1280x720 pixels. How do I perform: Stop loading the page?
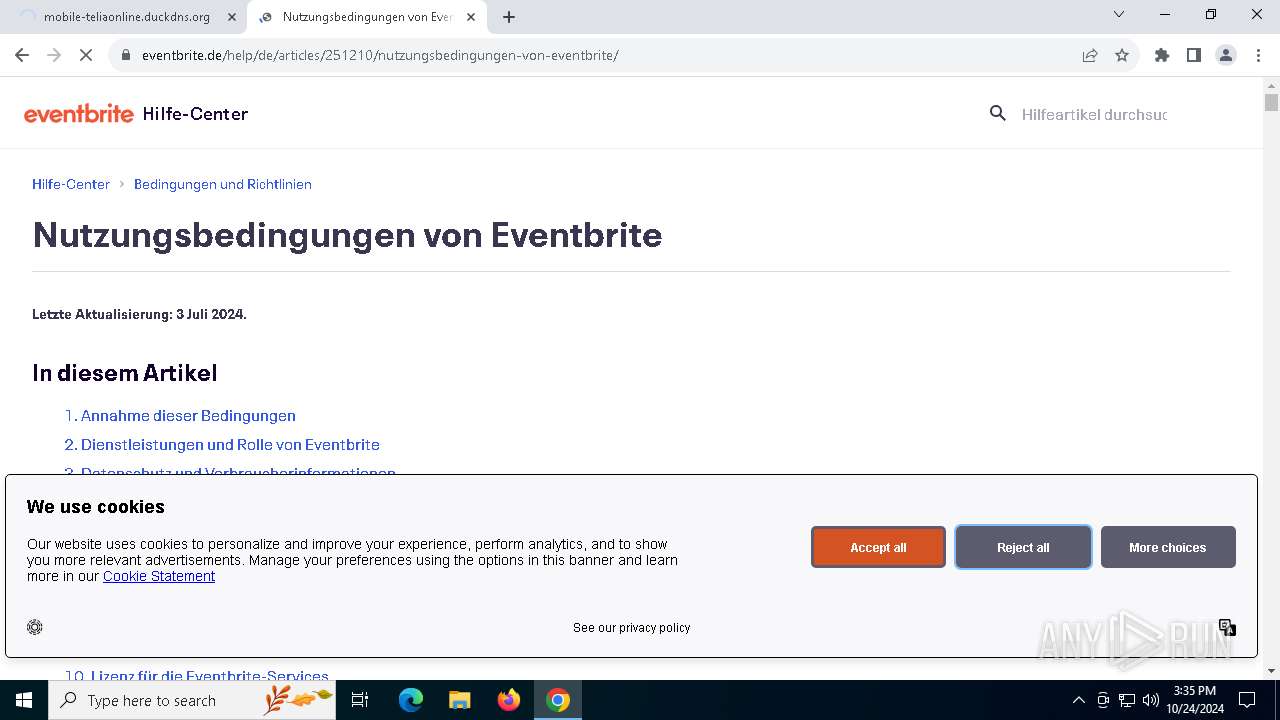(x=86, y=55)
